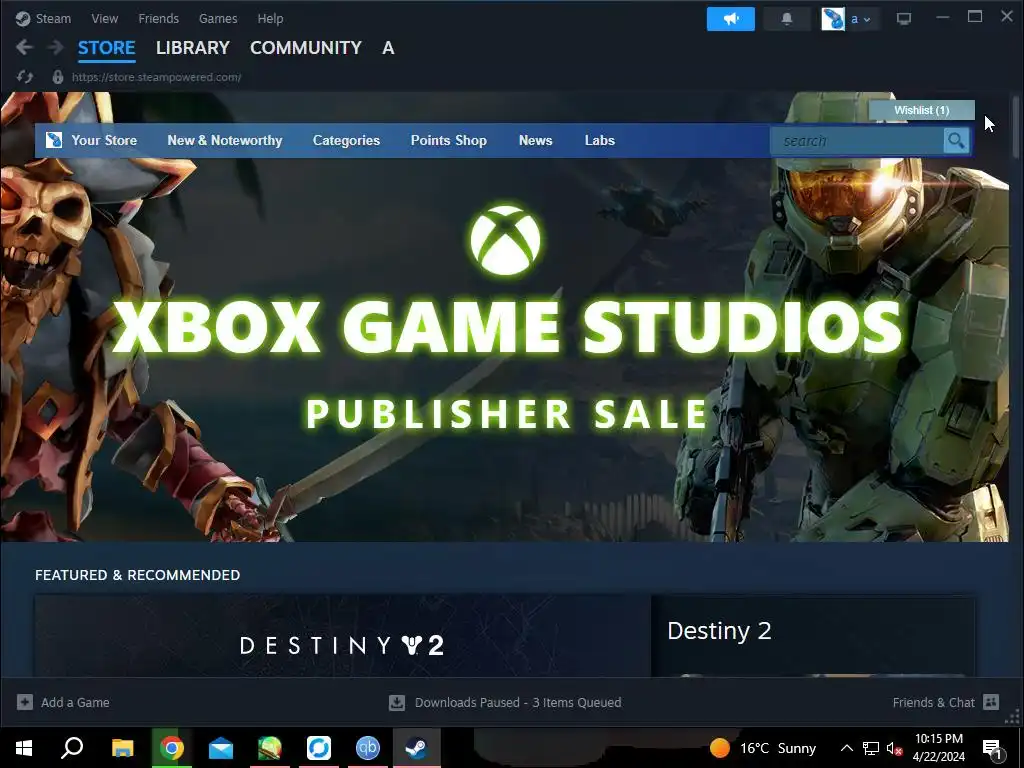
Task: Click the lock icon beside the URL
Action: [57, 77]
